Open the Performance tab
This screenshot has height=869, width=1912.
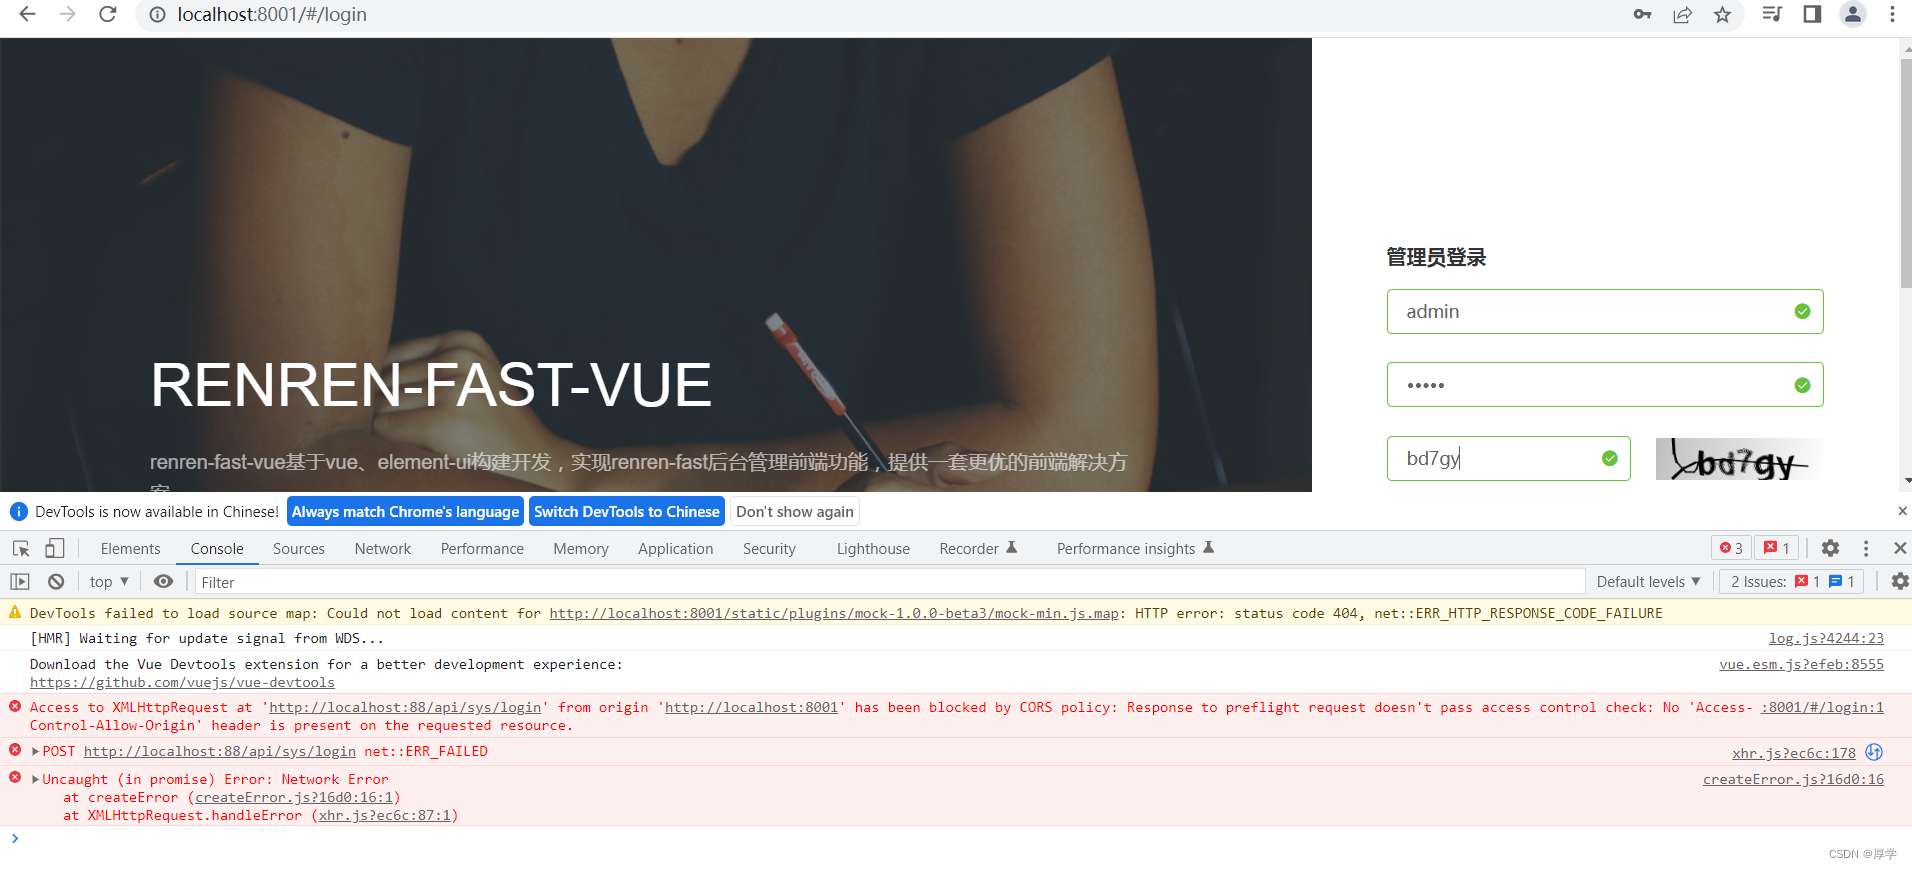click(x=482, y=548)
